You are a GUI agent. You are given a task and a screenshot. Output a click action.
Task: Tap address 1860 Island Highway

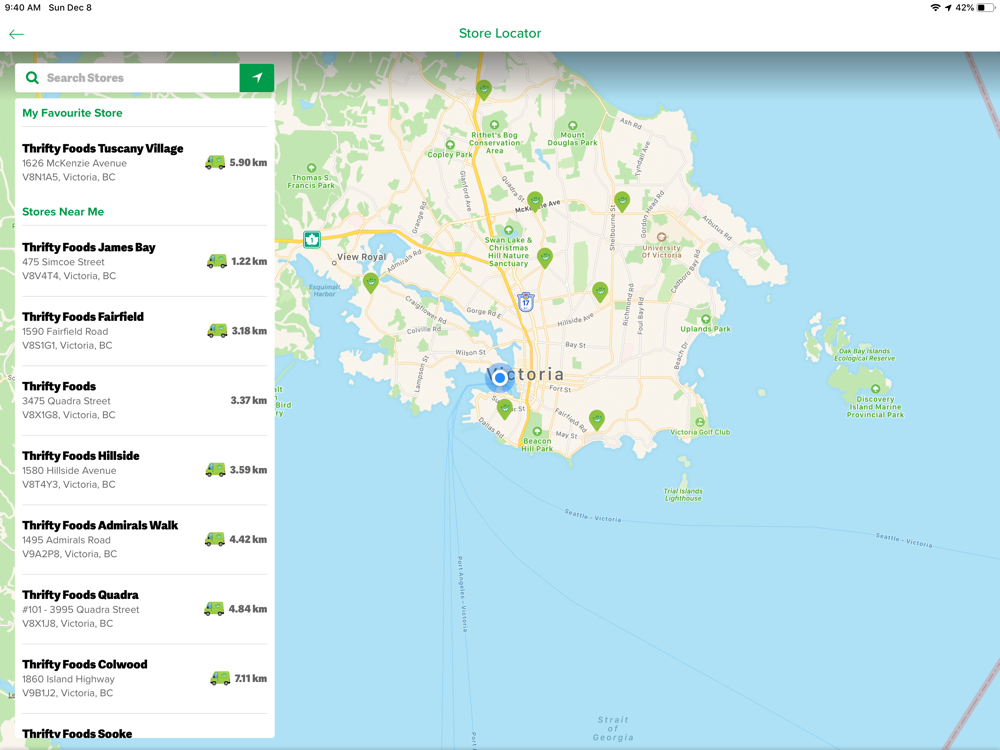[x=68, y=679]
